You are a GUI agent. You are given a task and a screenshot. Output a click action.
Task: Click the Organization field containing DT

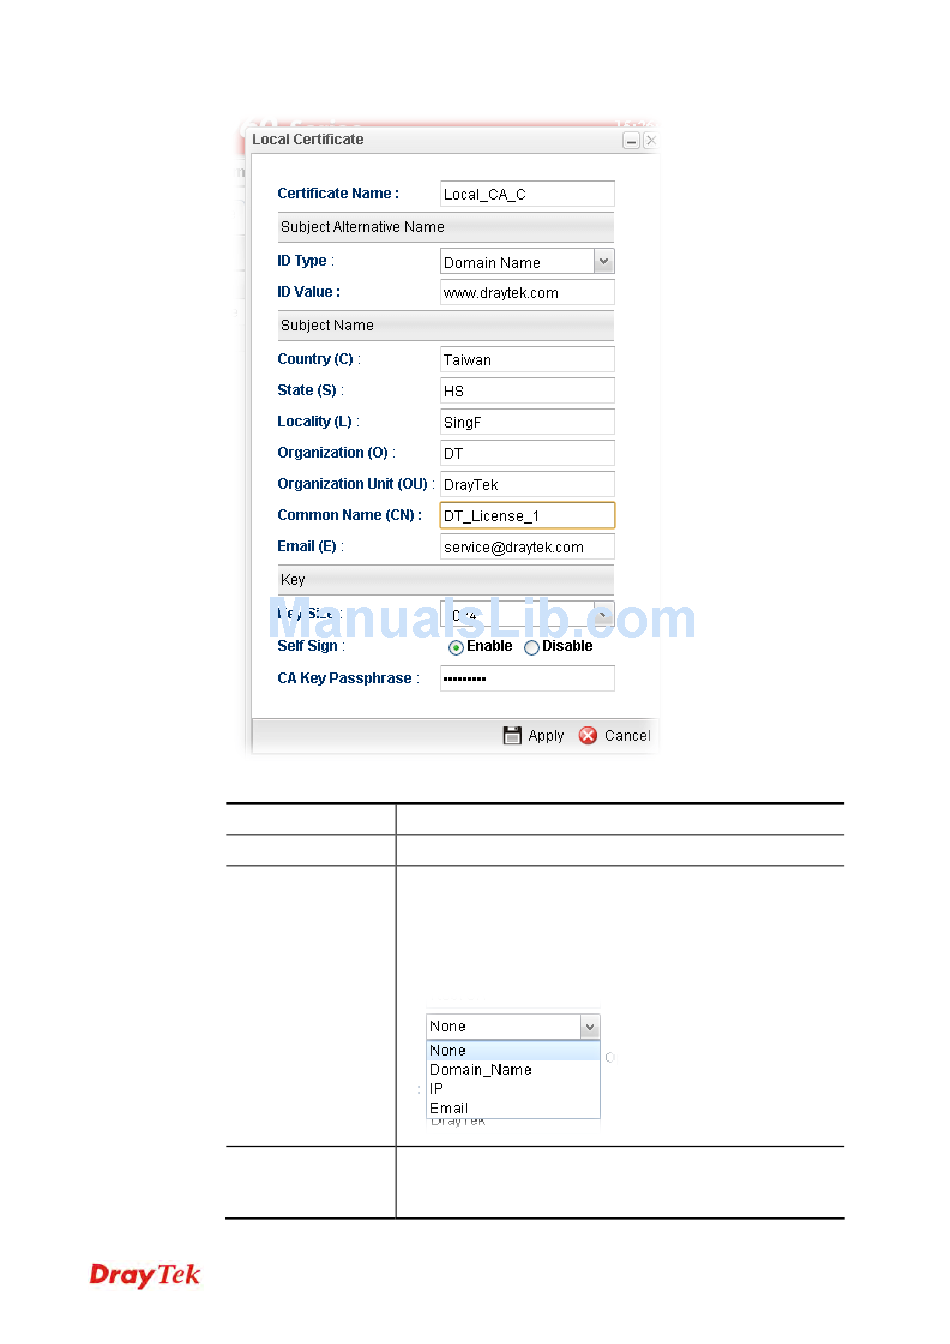pyautogui.click(x=527, y=454)
